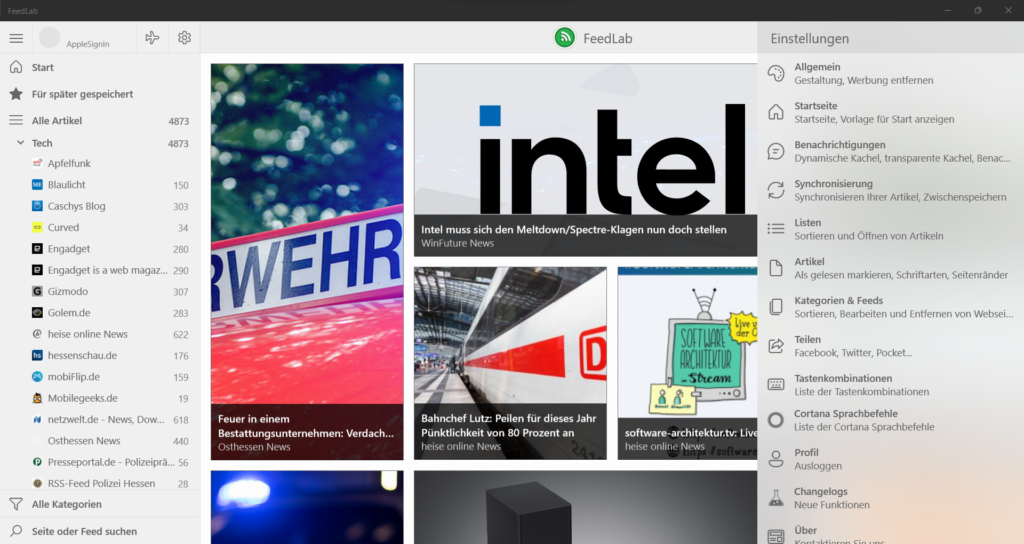Click Caschys Blog count 303
Image resolution: width=1024 pixels, height=544 pixels.
(181, 206)
